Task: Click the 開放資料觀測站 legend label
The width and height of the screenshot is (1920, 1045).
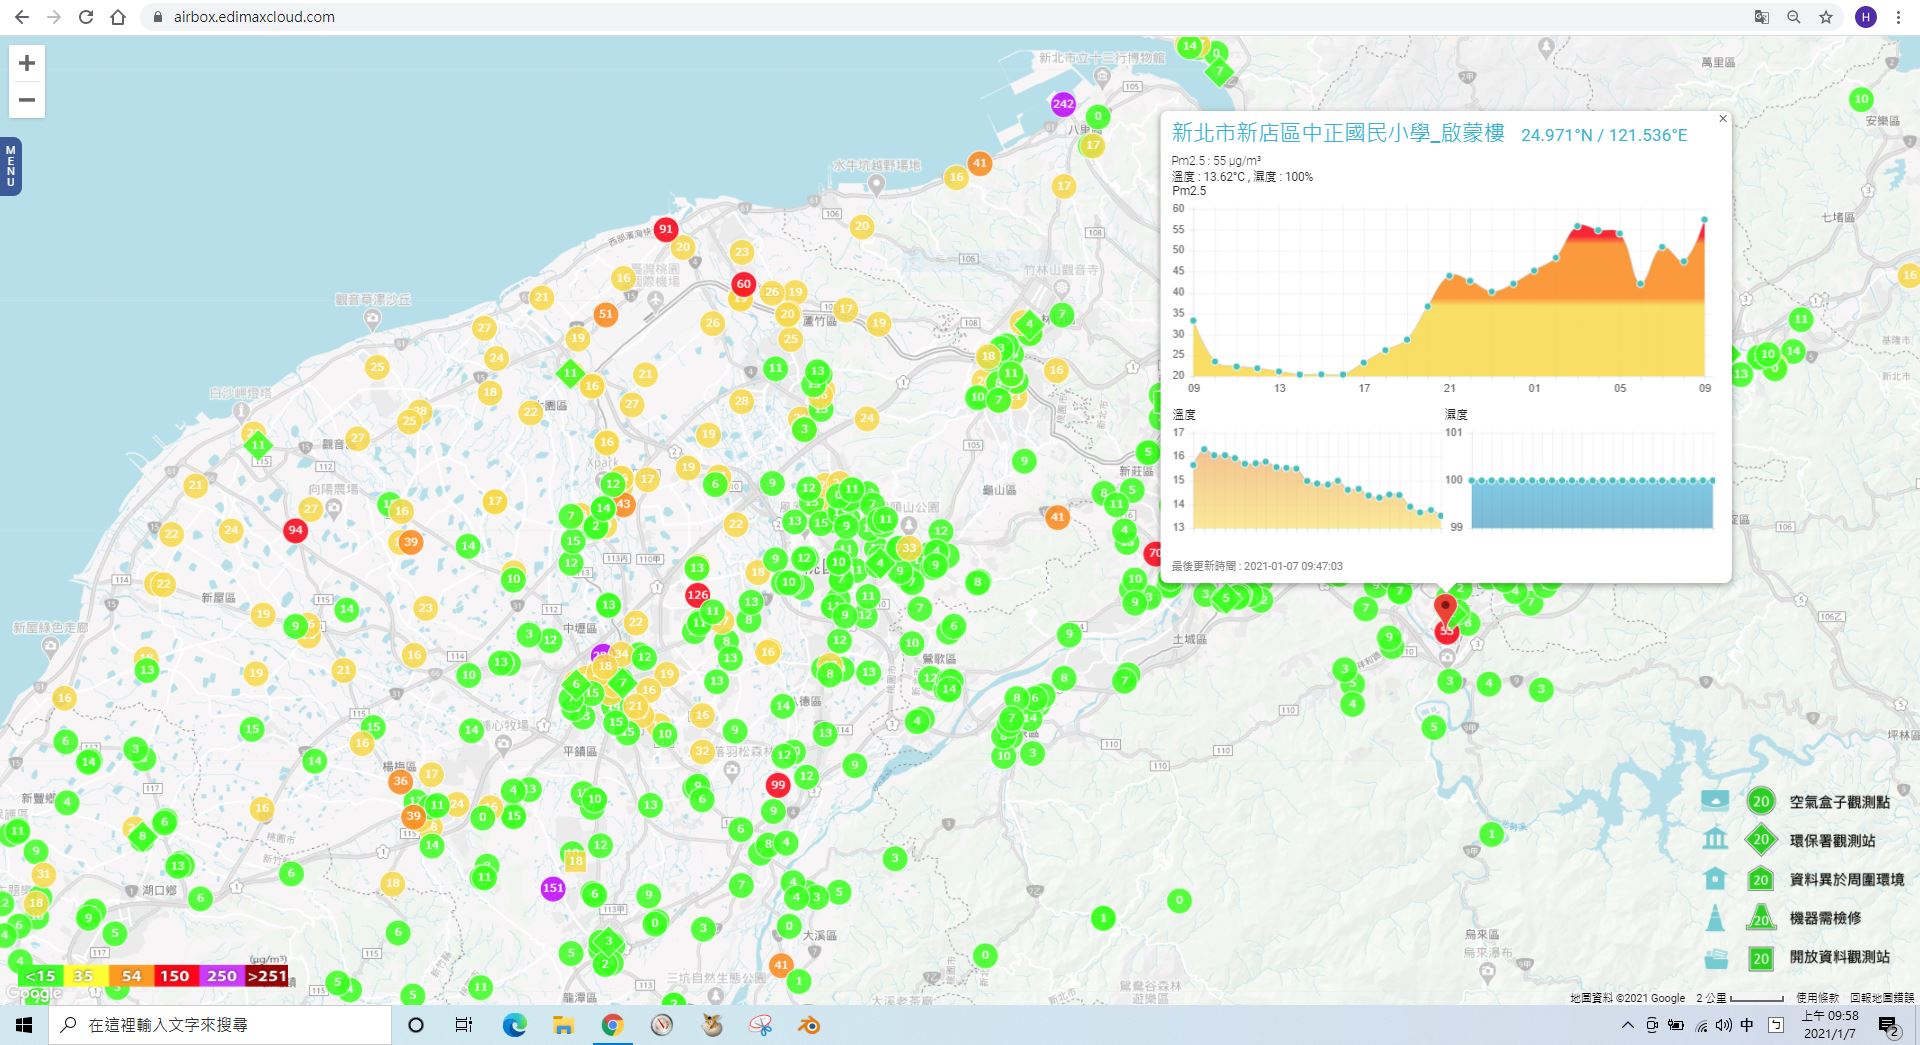Action: click(1839, 957)
